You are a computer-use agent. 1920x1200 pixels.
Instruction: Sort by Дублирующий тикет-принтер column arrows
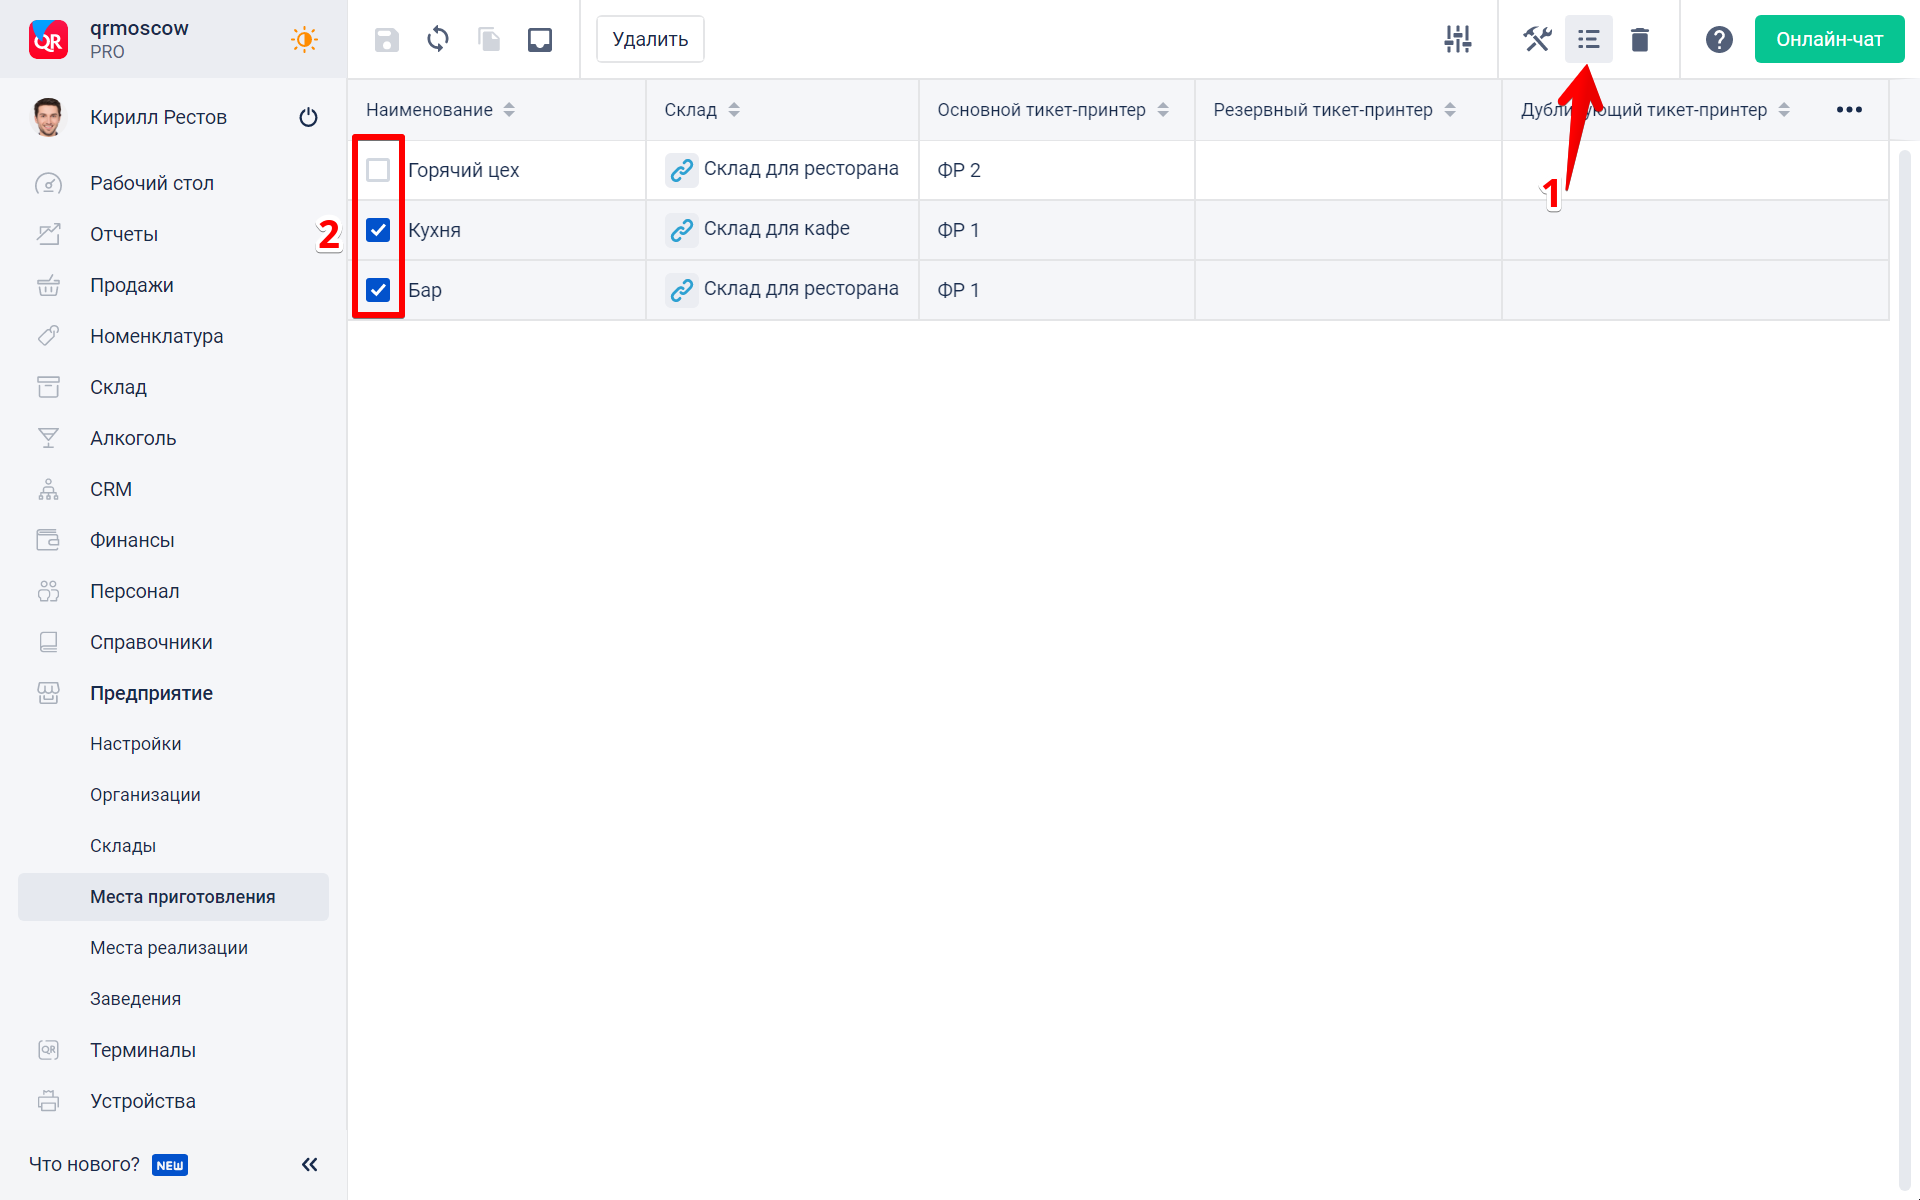click(1784, 110)
